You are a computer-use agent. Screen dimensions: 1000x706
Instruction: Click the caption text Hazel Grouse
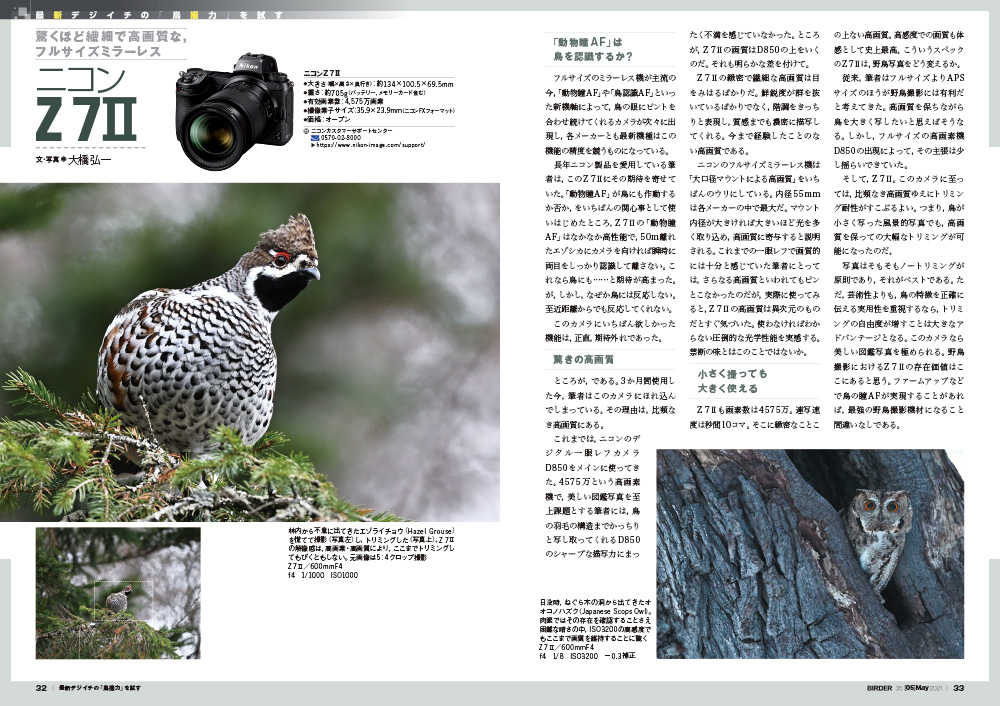coord(429,531)
